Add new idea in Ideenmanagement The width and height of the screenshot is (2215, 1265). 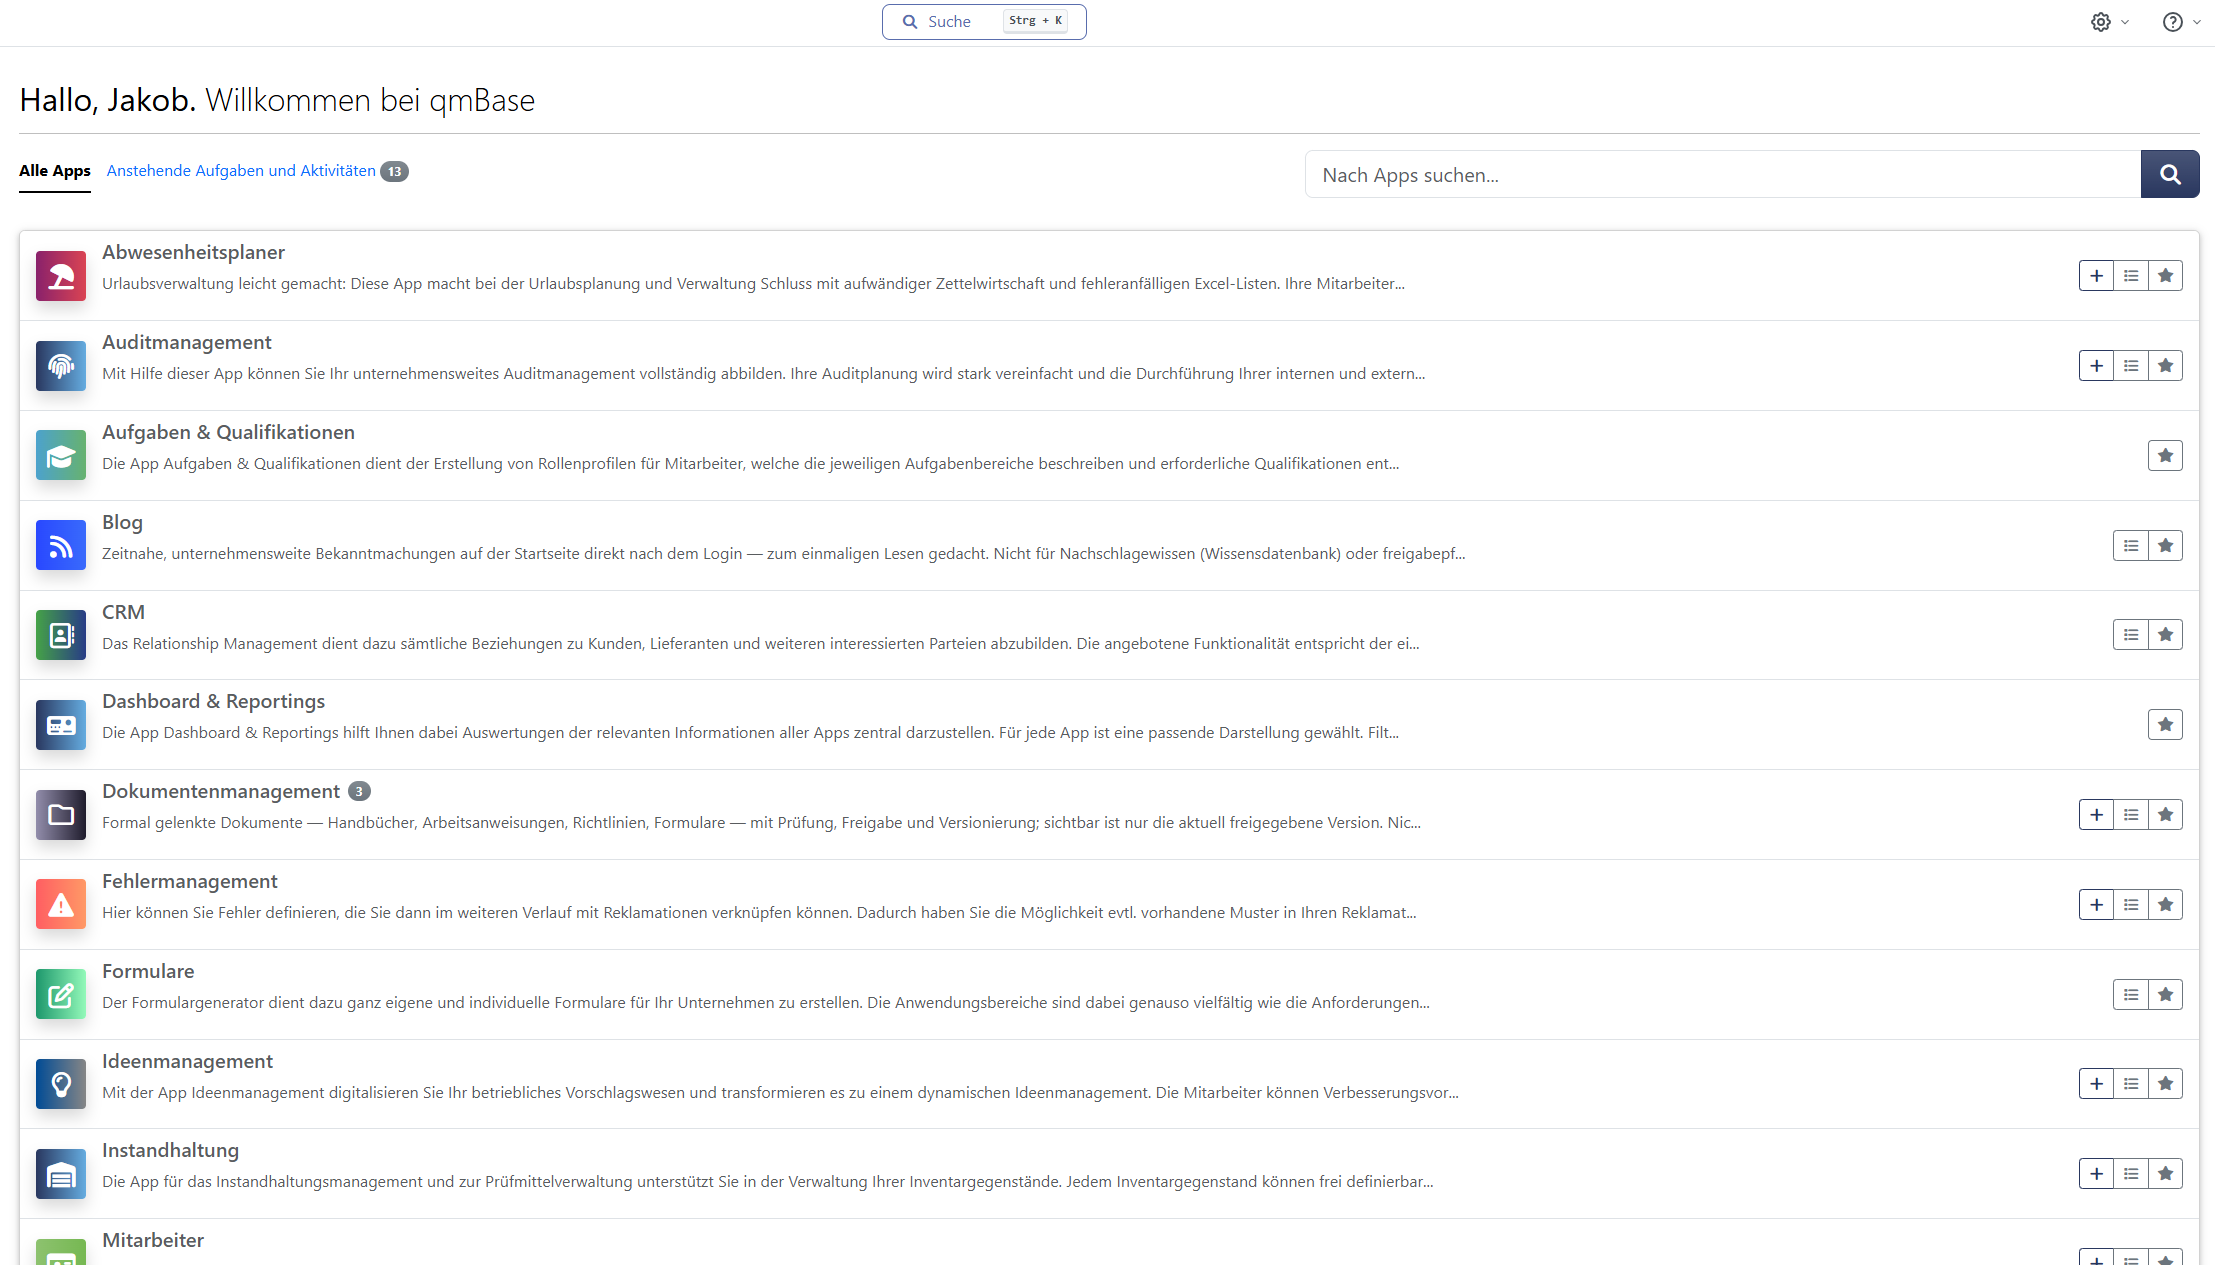tap(2096, 1084)
